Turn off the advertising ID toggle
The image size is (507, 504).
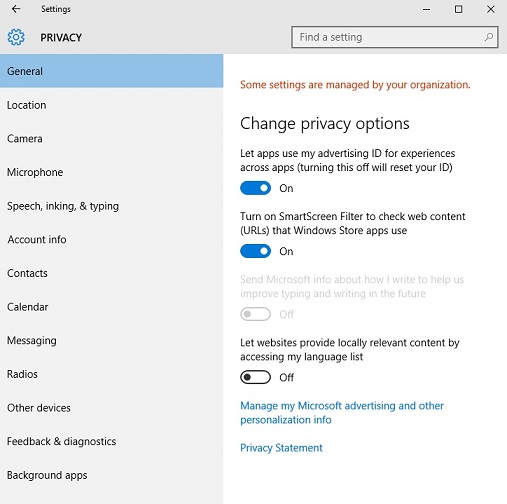[255, 188]
